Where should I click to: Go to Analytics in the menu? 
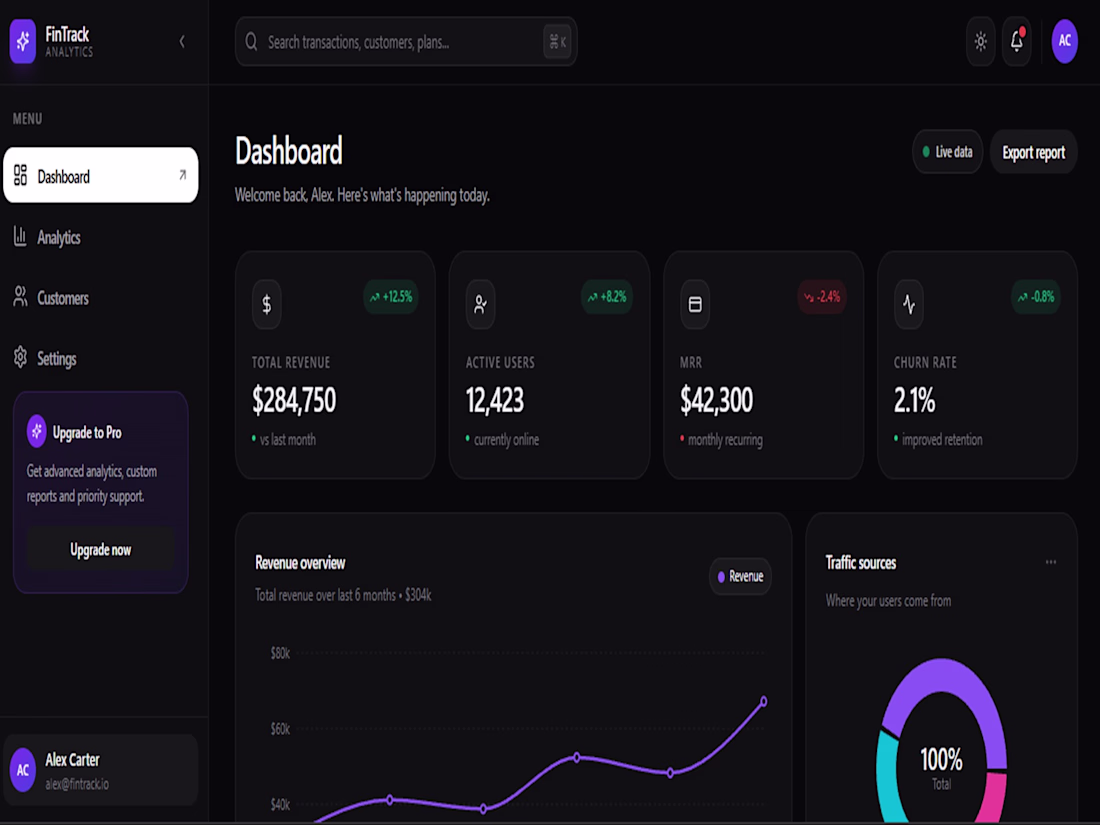pos(101,237)
